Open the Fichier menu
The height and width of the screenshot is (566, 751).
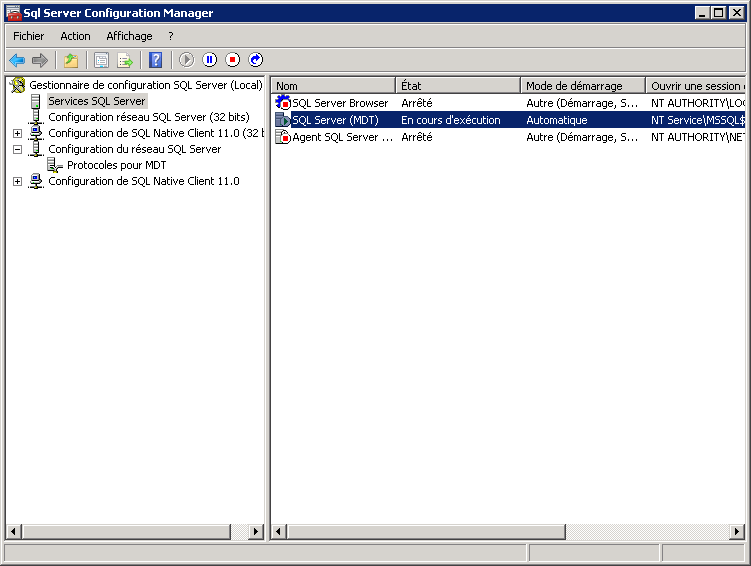(x=28, y=36)
